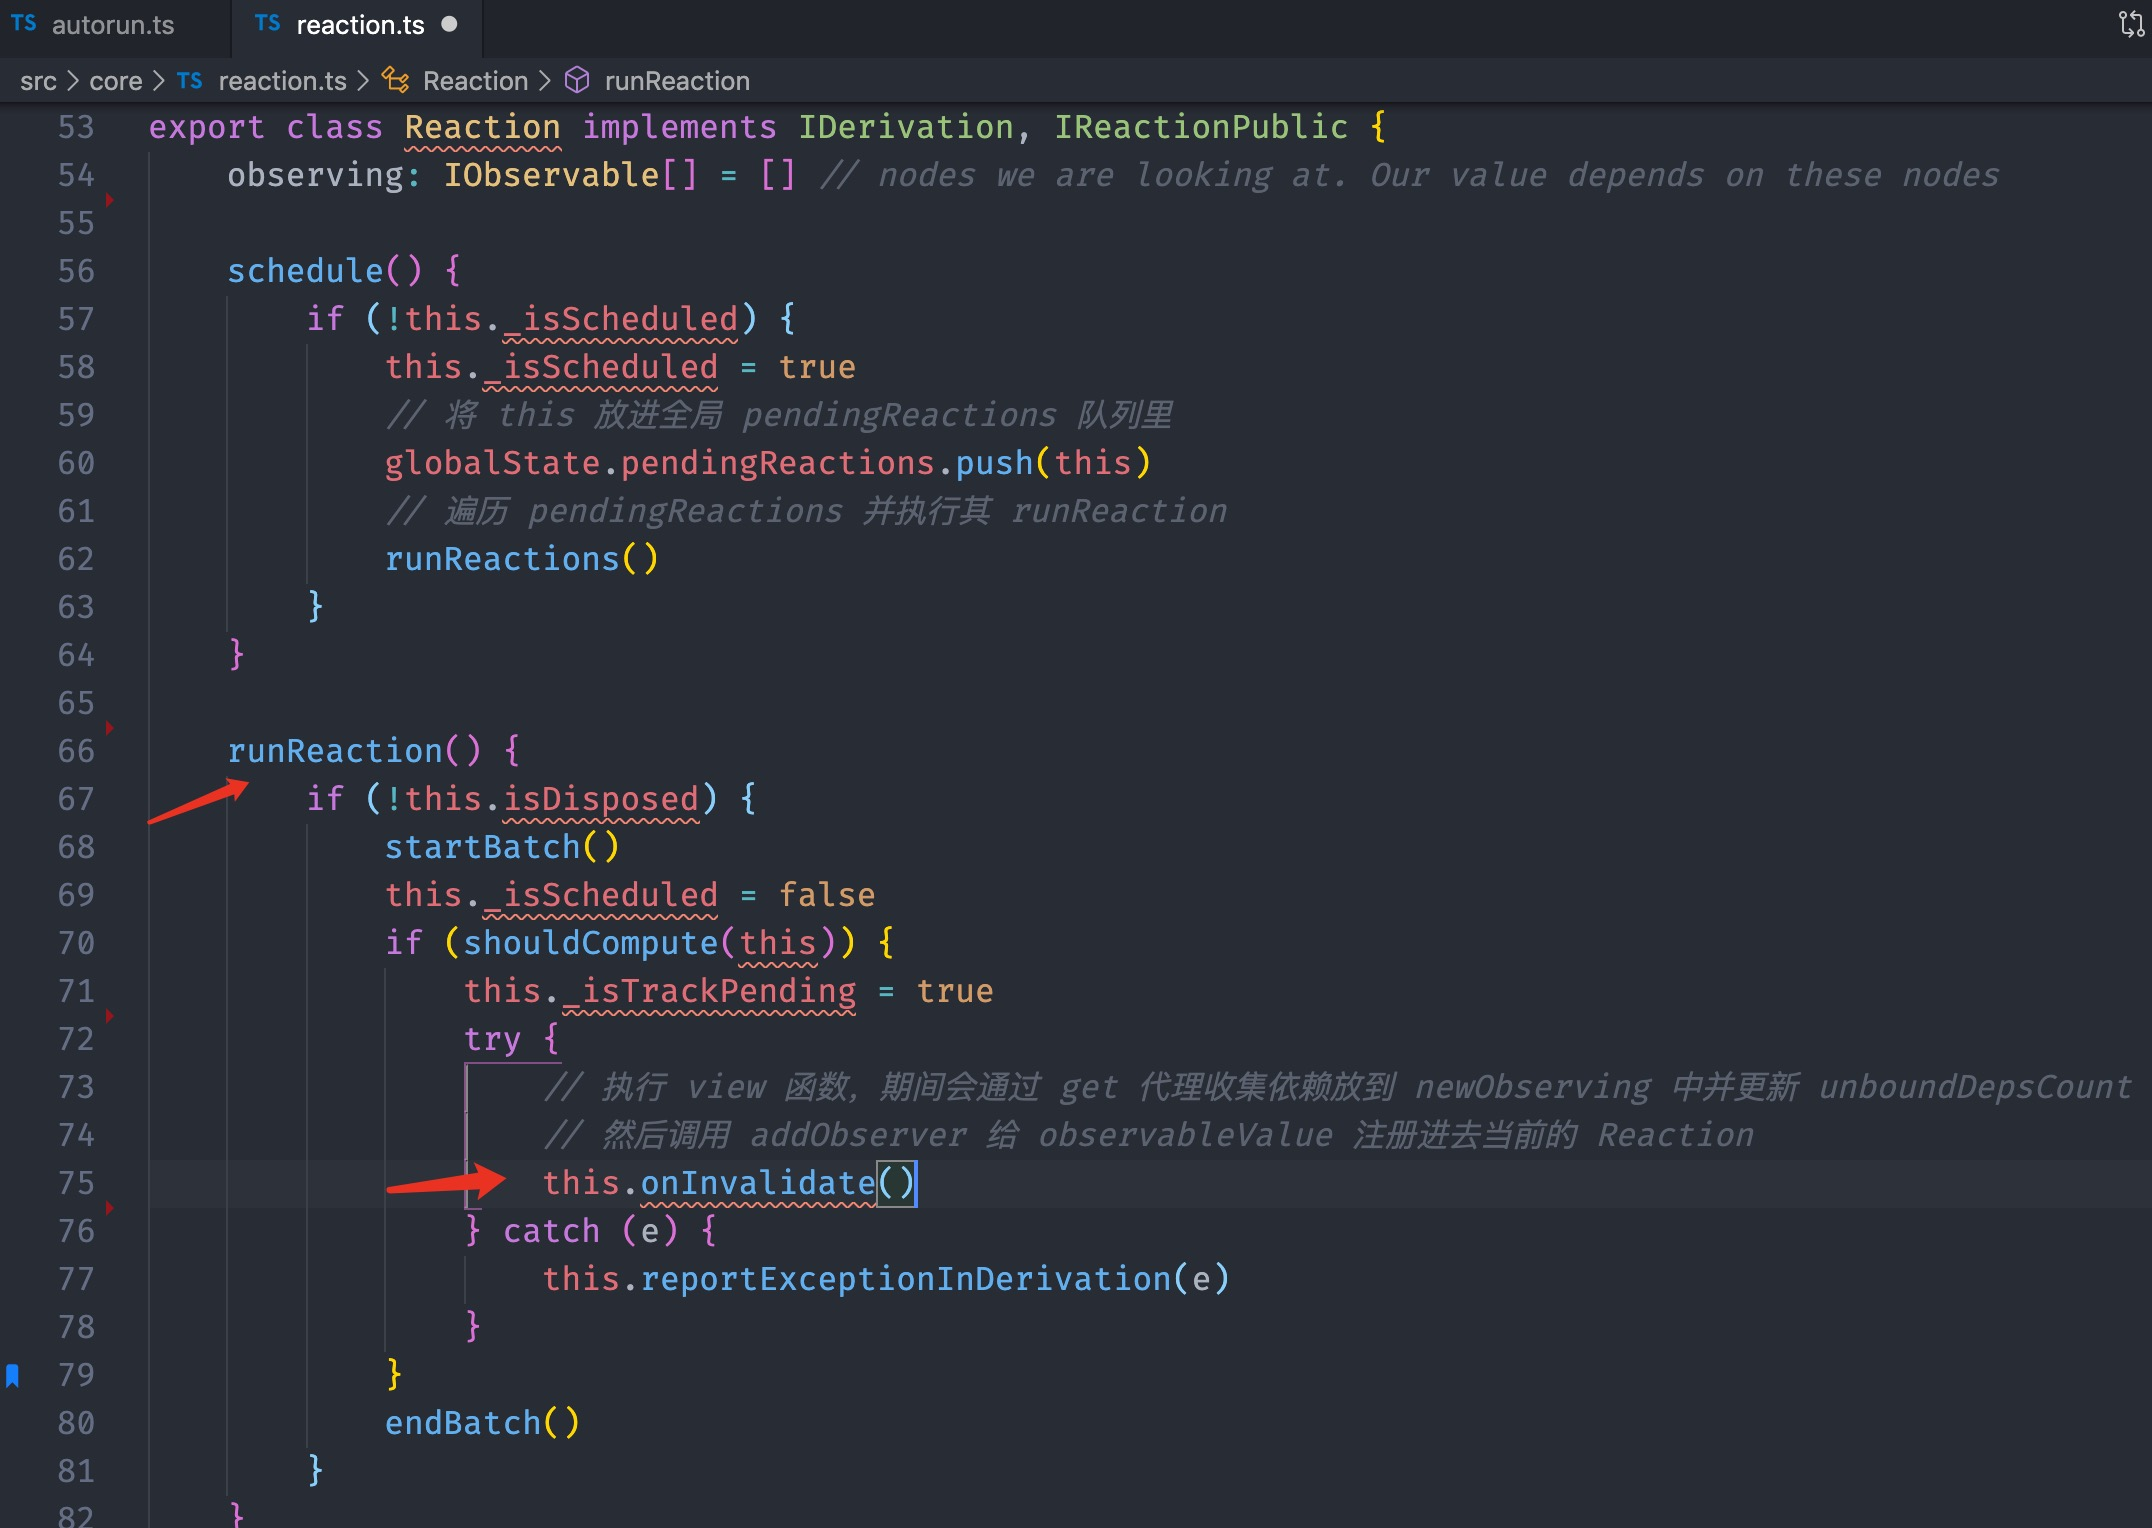This screenshot has height=1528, width=2152.
Task: Click the red change marker below line 75
Action: pyautogui.click(x=109, y=1208)
